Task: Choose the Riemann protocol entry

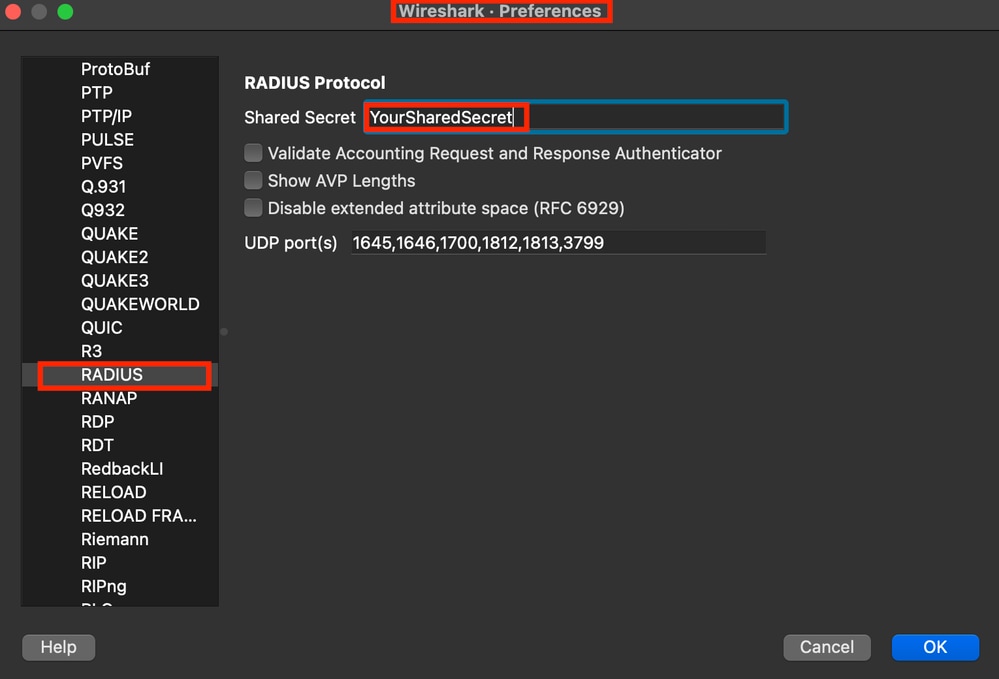Action: point(120,539)
